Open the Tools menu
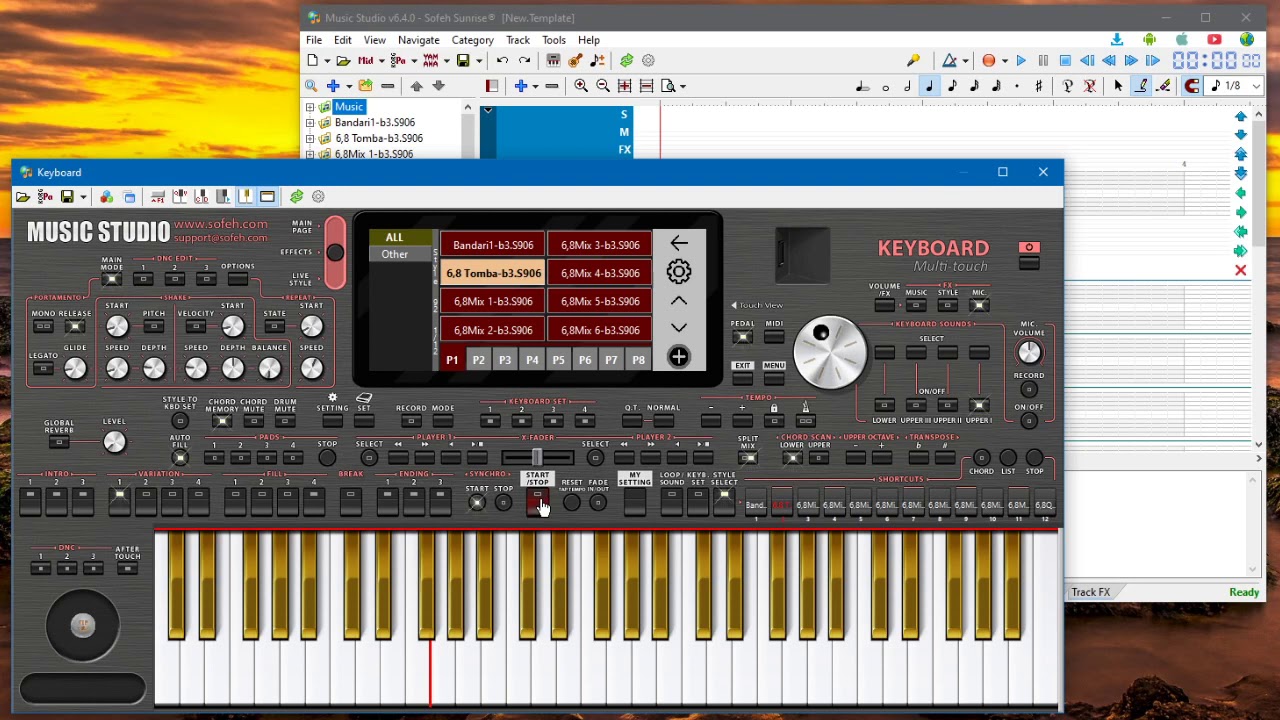Screen dimensions: 1280x720 click(x=554, y=40)
